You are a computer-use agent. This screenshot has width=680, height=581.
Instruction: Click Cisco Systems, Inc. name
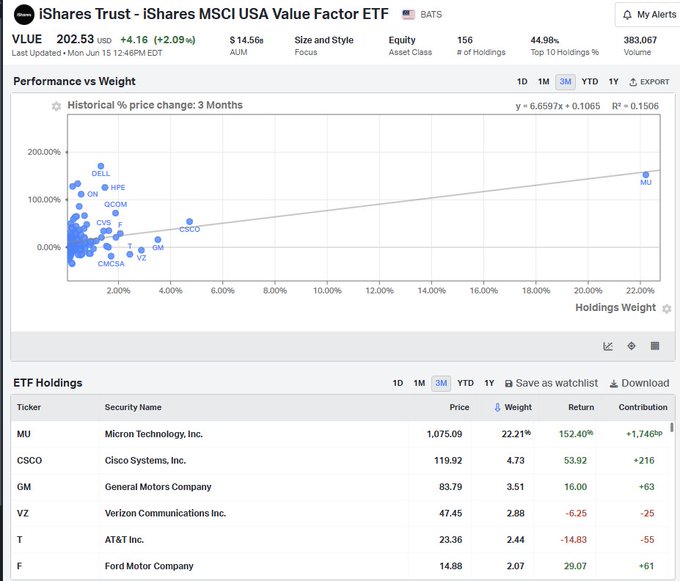[x=145, y=460]
